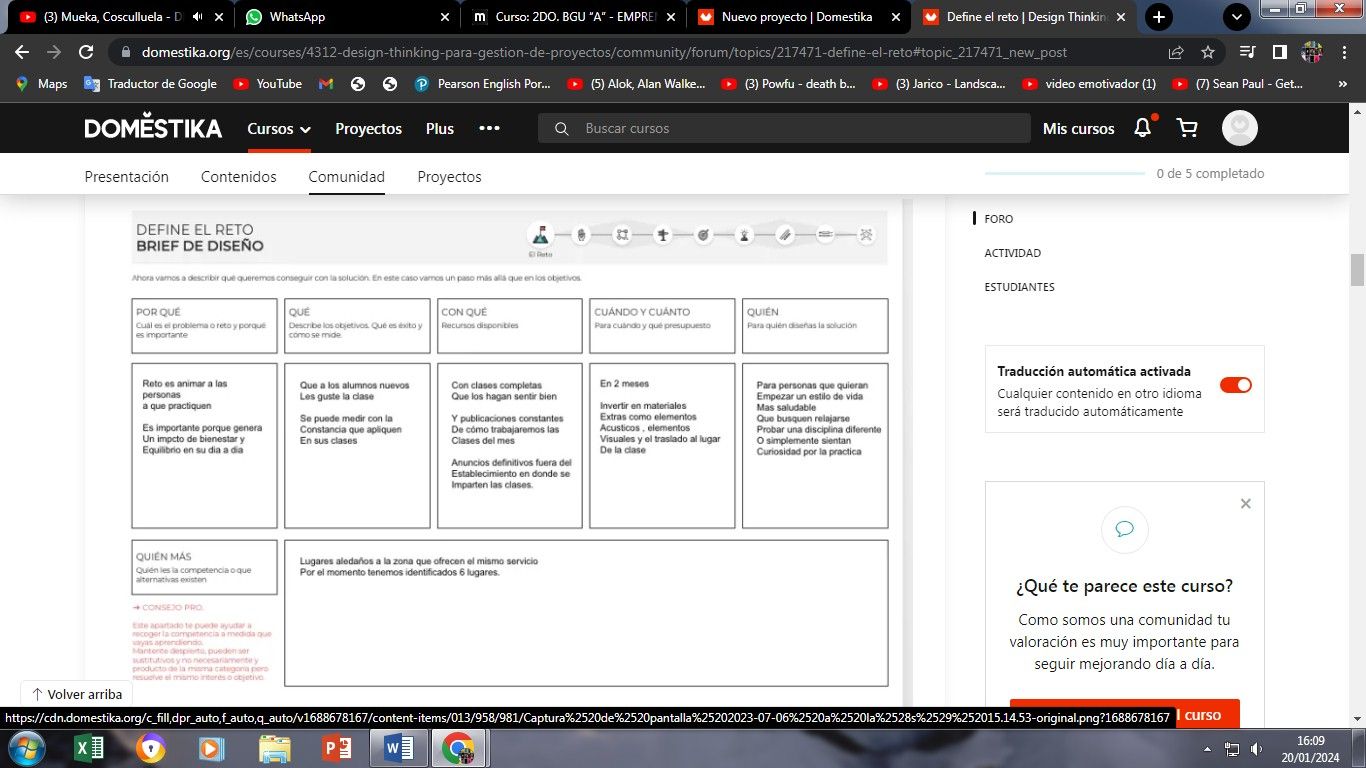
Task: Open the Domestika user avatar menu
Action: pyautogui.click(x=1240, y=128)
